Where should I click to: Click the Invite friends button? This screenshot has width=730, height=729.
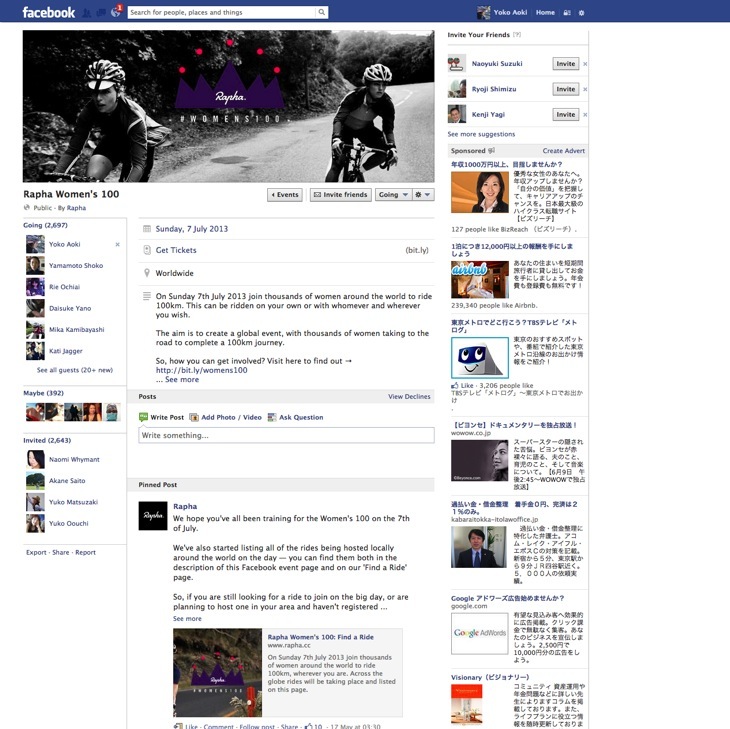(341, 195)
